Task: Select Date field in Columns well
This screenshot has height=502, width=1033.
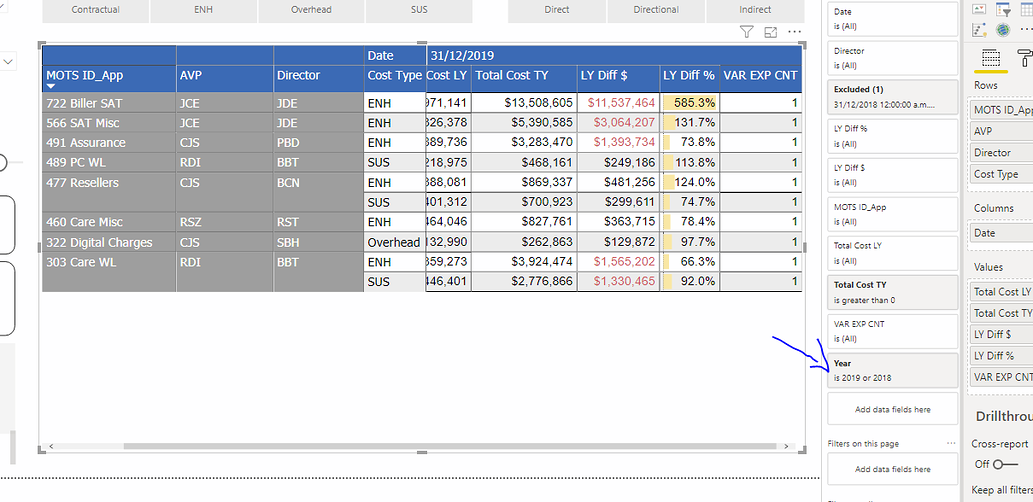Action: 1001,233
